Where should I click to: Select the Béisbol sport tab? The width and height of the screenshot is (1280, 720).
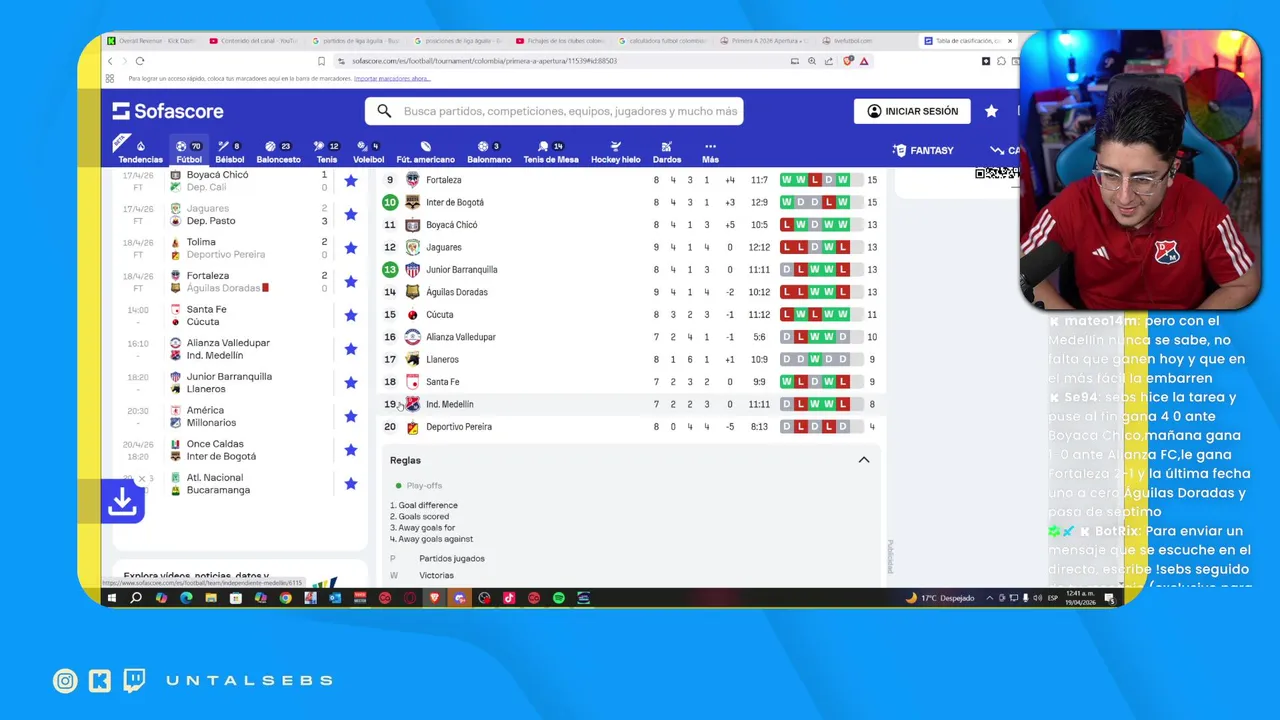(x=229, y=152)
